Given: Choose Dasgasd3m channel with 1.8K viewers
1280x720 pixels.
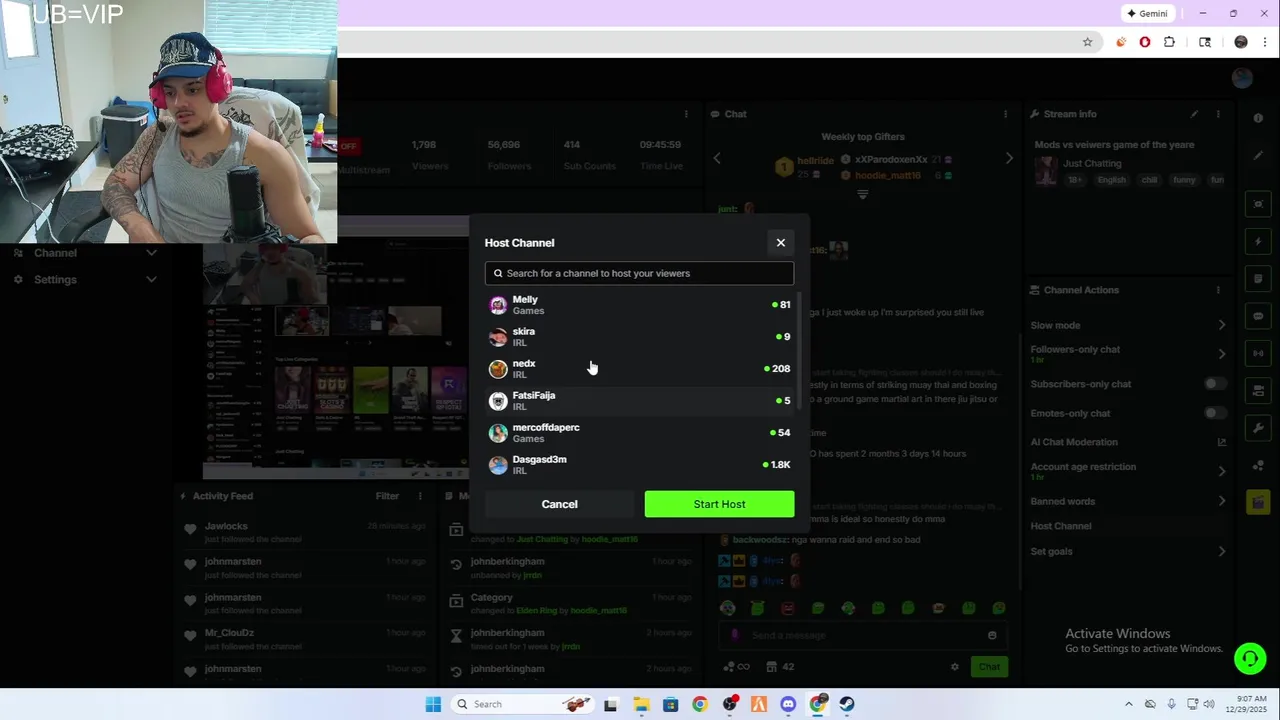Looking at the screenshot, I should [x=639, y=465].
